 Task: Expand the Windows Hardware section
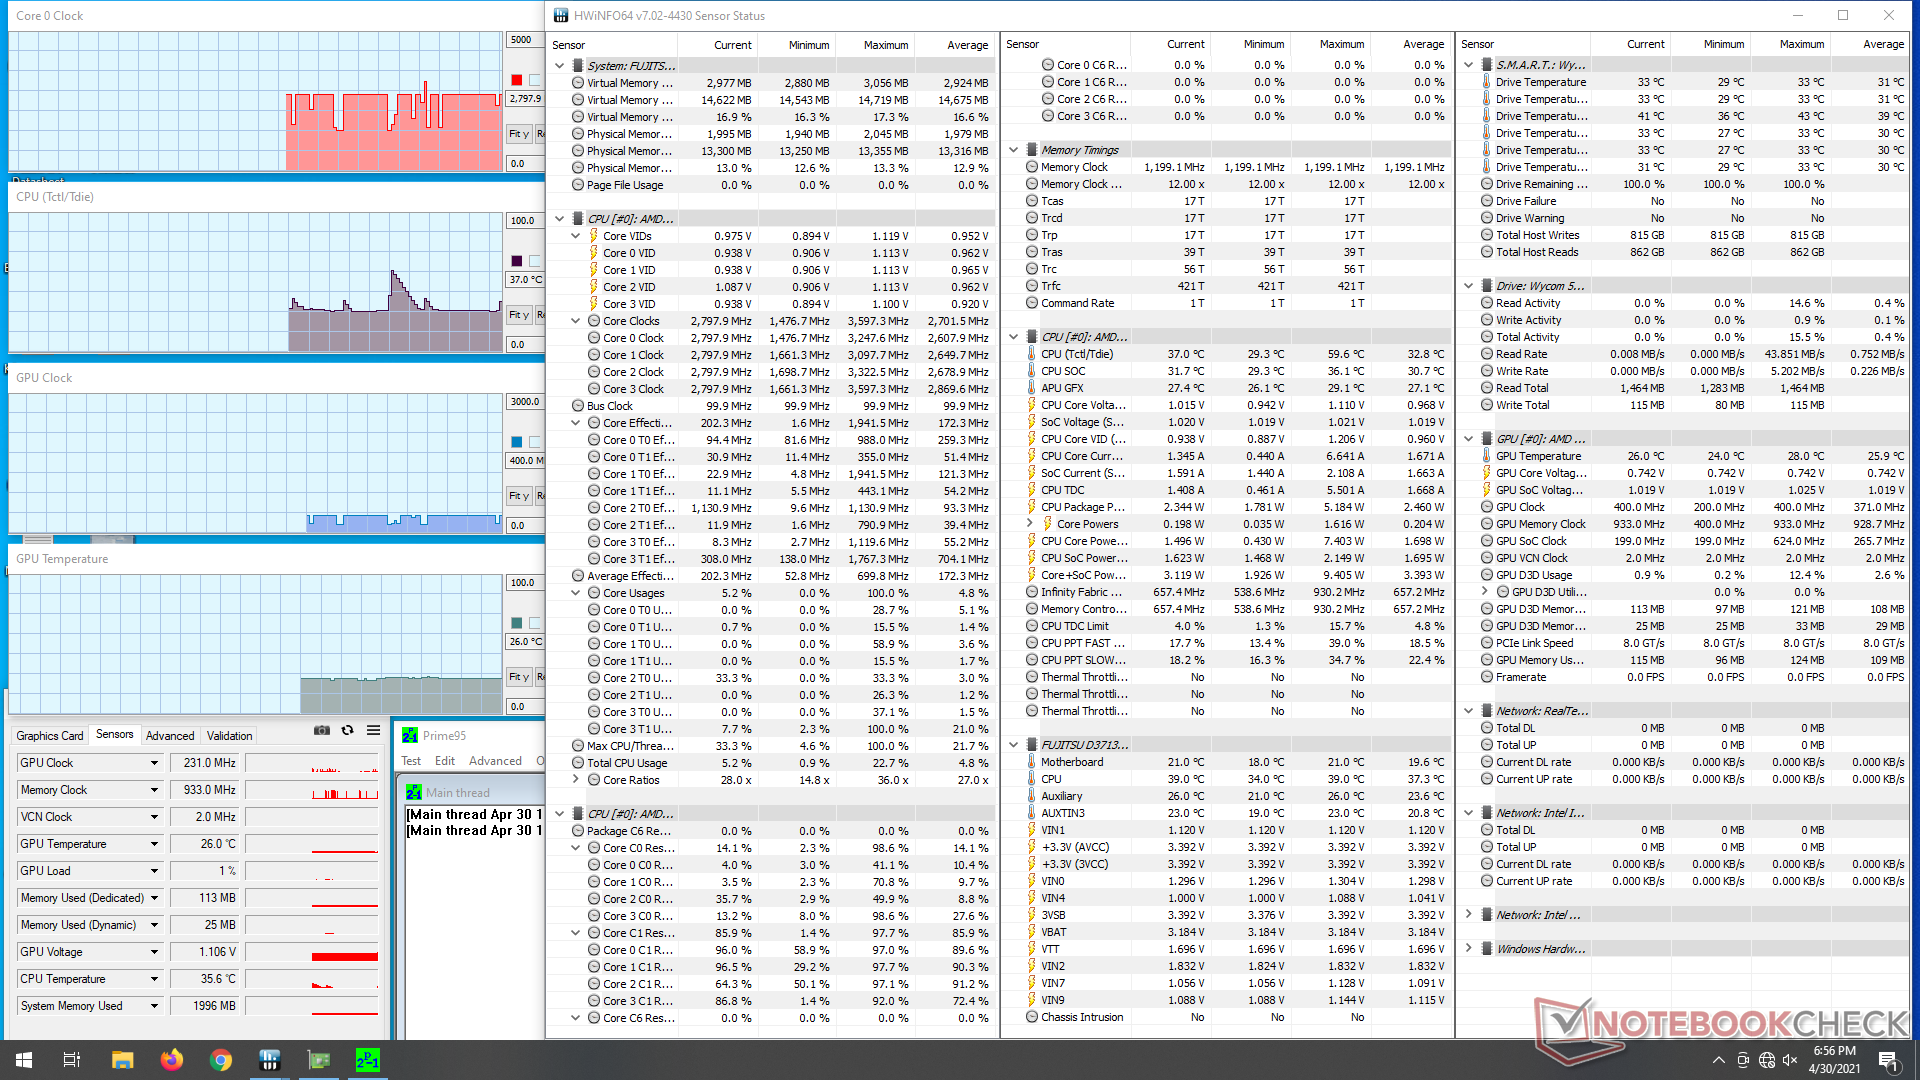(1469, 949)
